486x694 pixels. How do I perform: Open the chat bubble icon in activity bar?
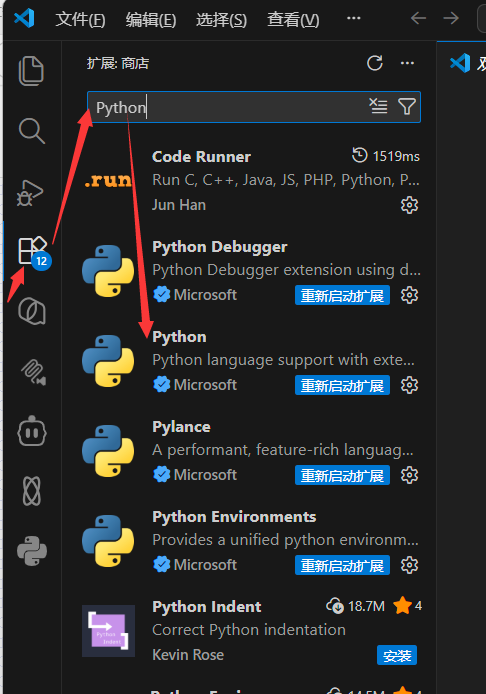point(32,311)
